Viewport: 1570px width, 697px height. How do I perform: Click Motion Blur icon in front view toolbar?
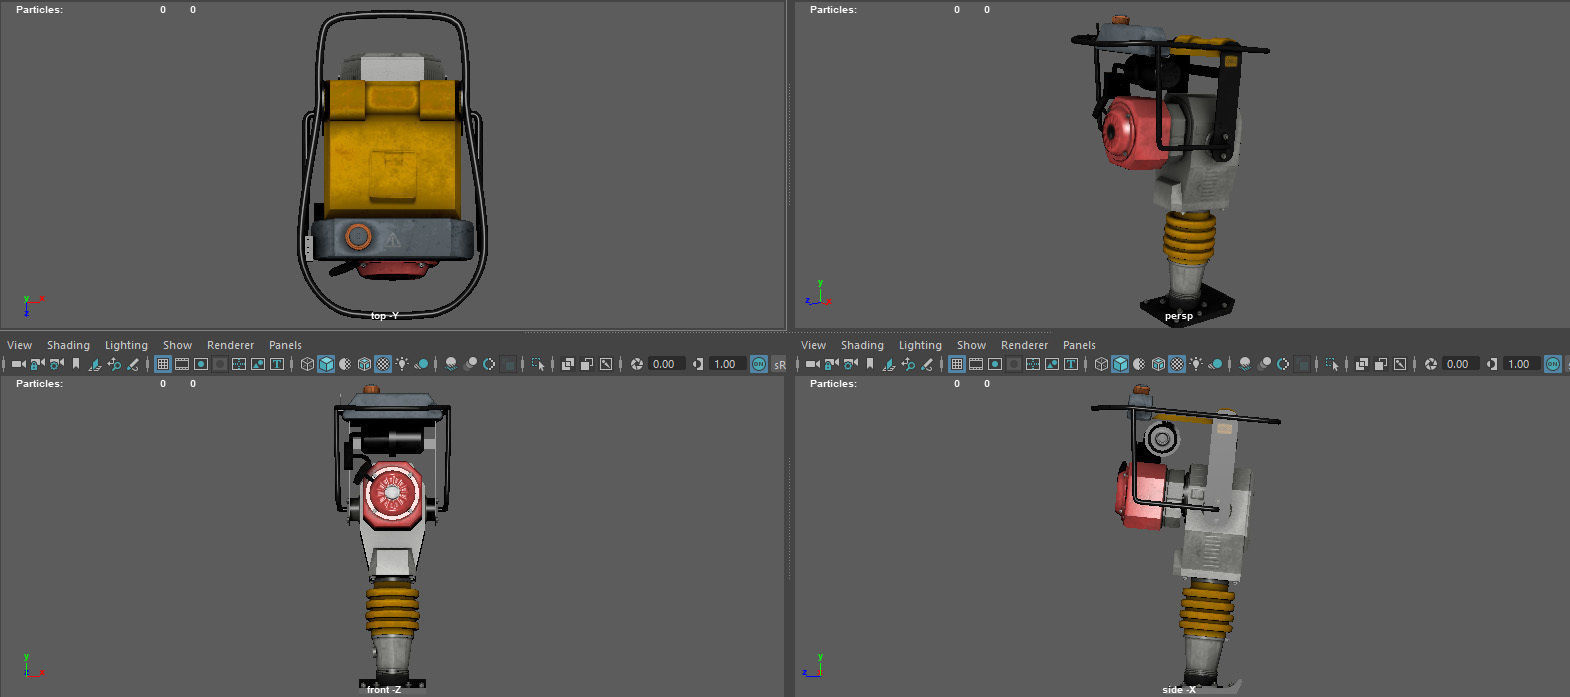tap(470, 364)
